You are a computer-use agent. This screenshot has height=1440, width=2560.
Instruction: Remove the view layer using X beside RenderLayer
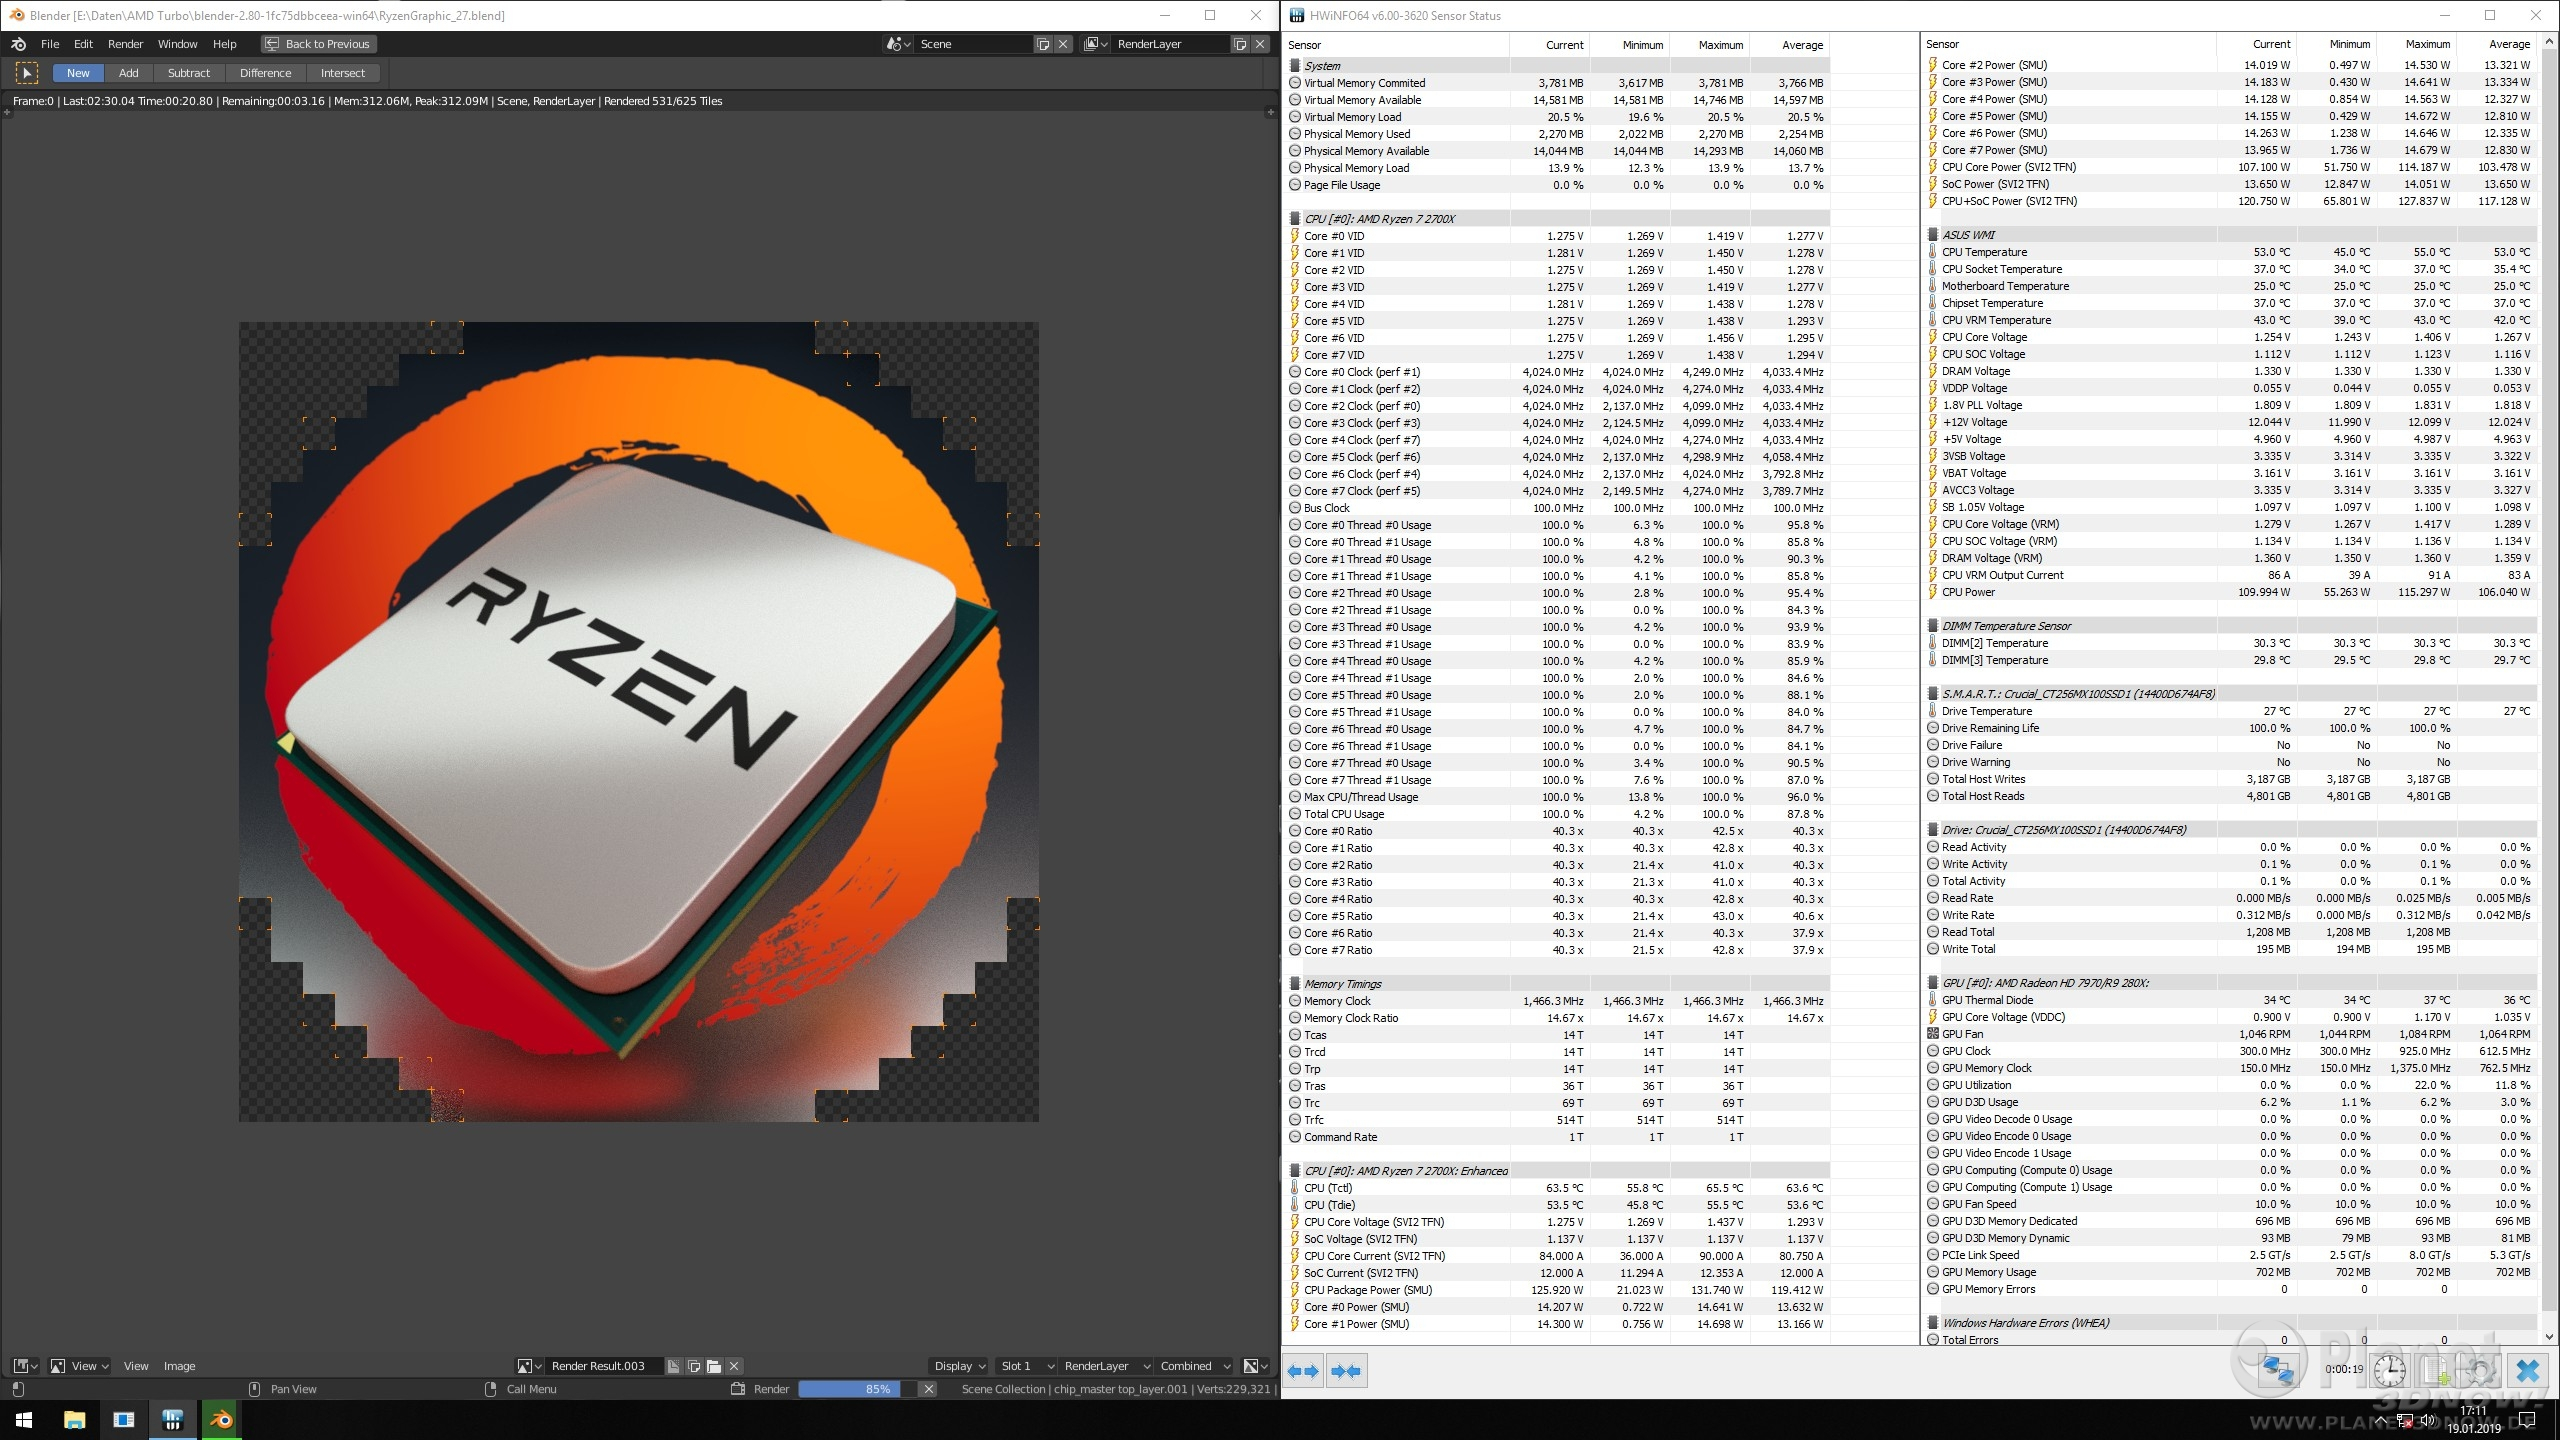[1260, 44]
